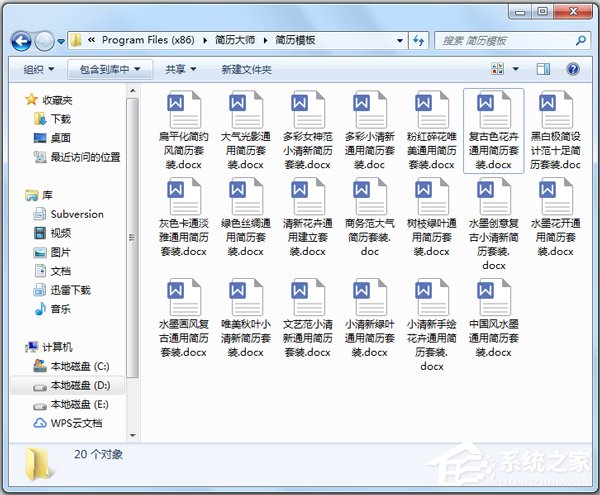Open the 共享 menu

click(181, 70)
